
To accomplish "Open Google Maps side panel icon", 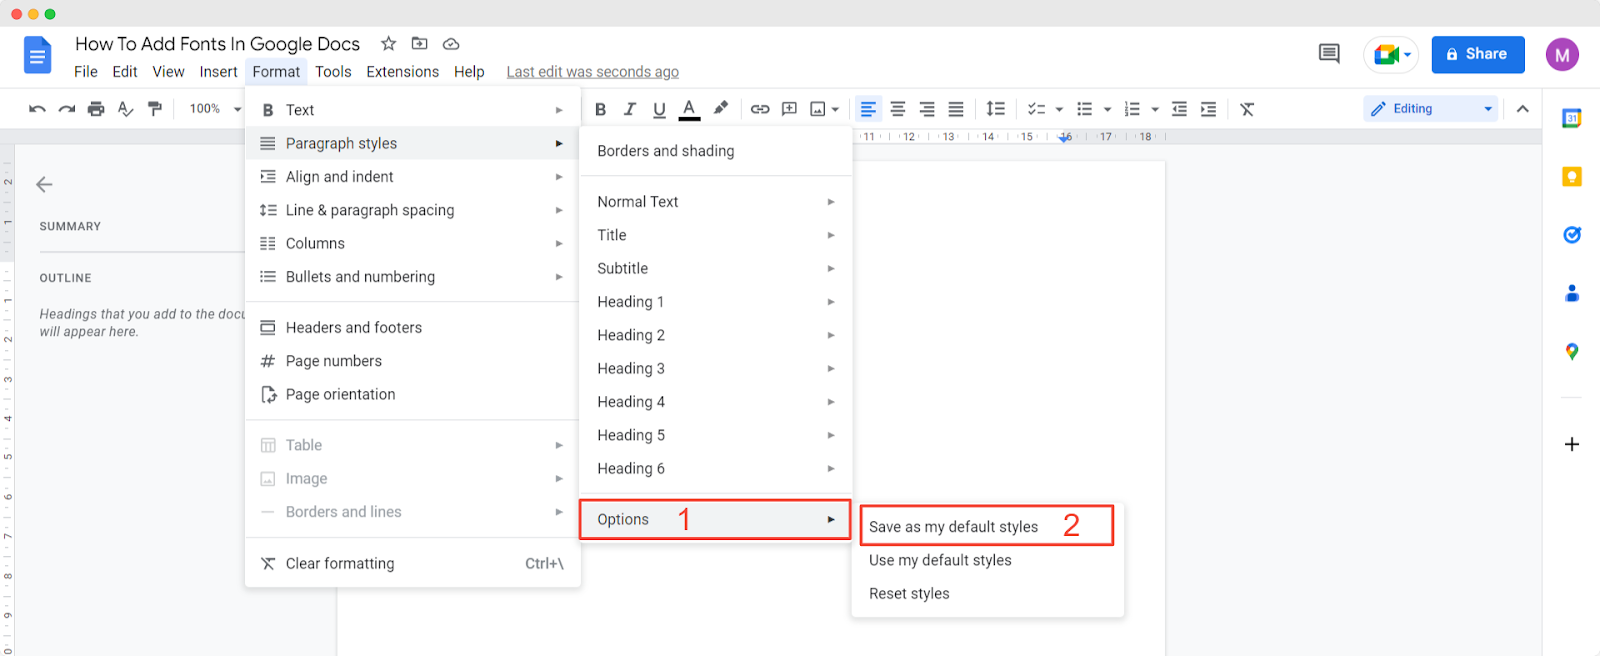I will tap(1571, 352).
